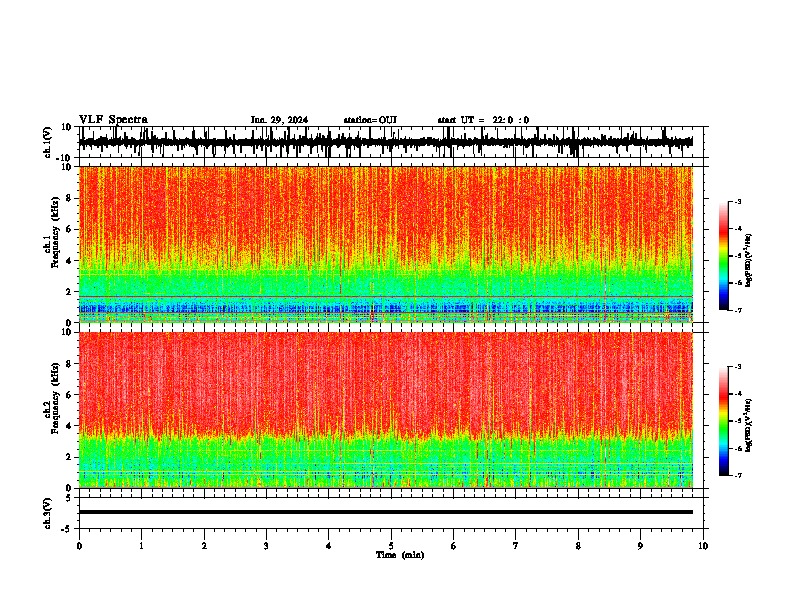The width and height of the screenshot is (792, 612).
Task: Click the time axis tick label "9"
Action: [x=640, y=546]
